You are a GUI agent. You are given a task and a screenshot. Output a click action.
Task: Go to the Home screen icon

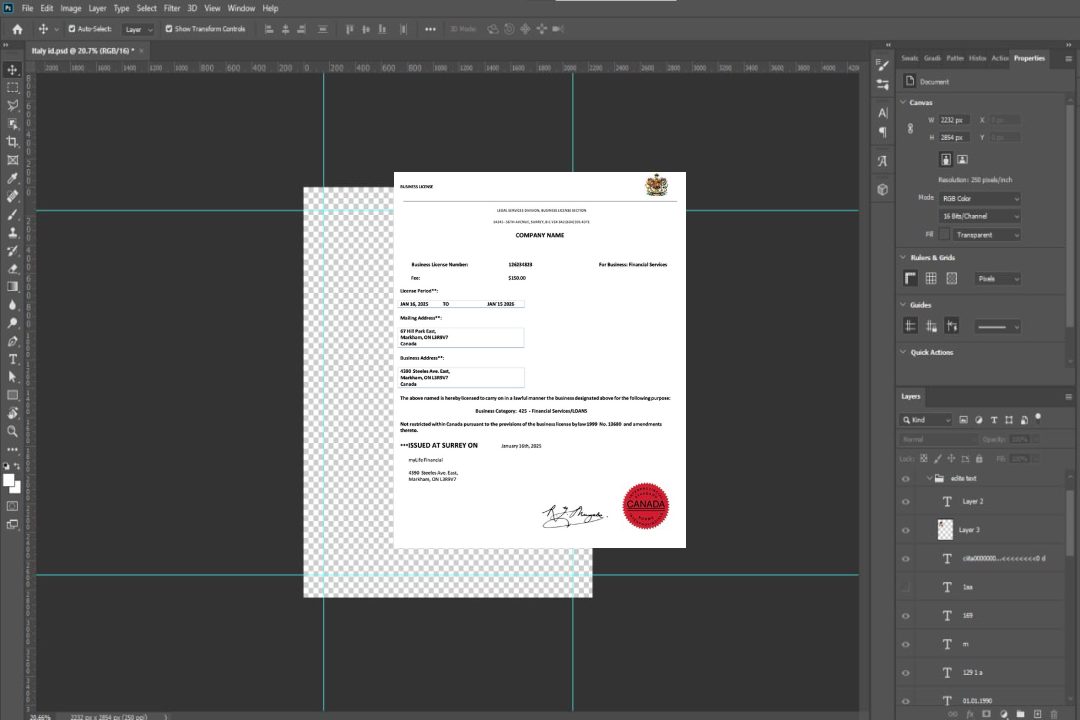[17, 29]
